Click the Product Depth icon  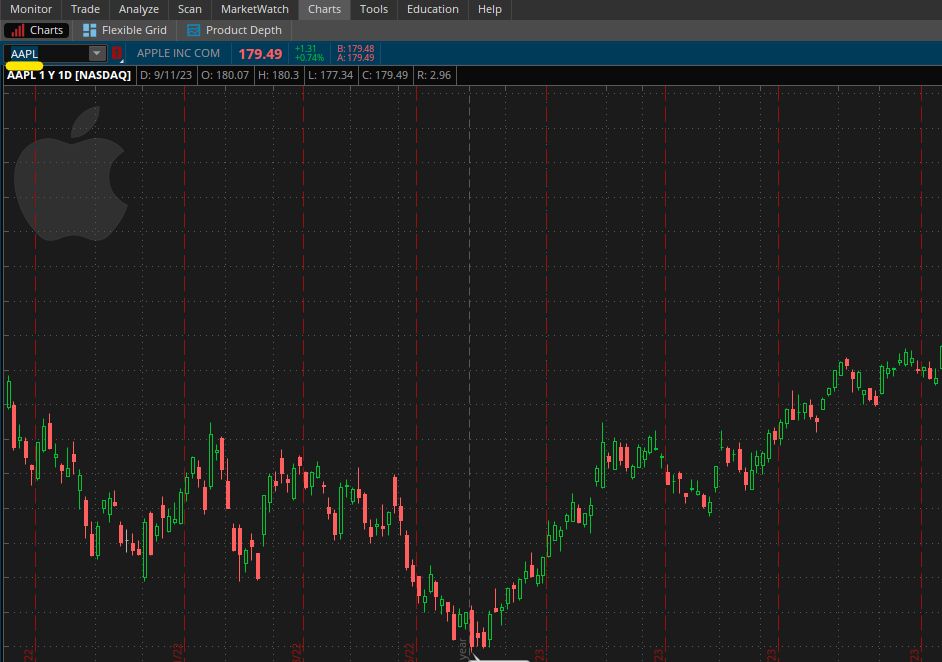193,30
